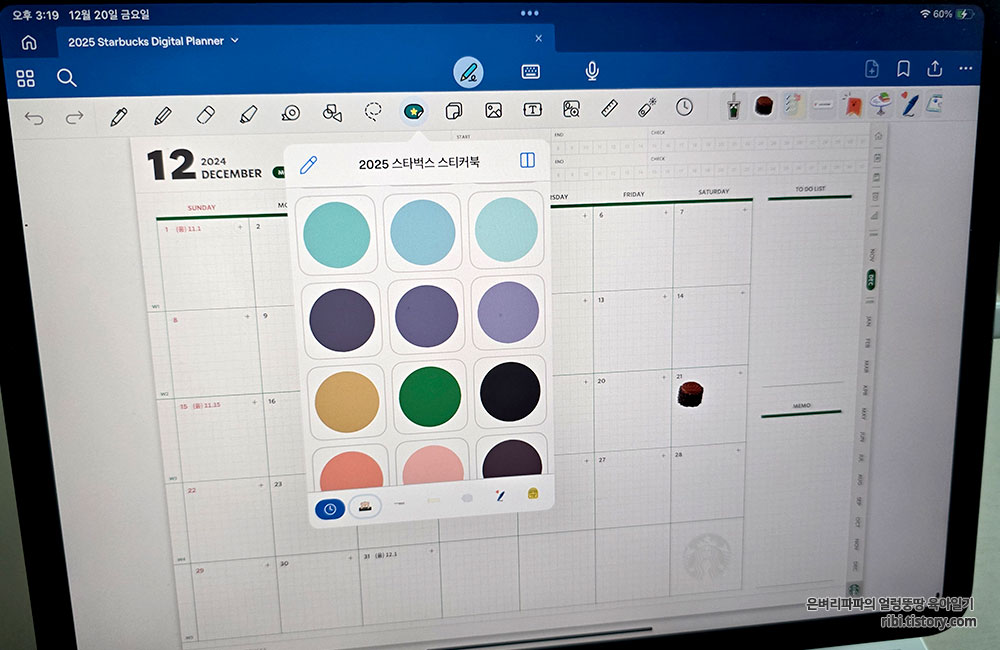Choose the dark green circle sticker
1000x650 pixels.
[x=430, y=396]
